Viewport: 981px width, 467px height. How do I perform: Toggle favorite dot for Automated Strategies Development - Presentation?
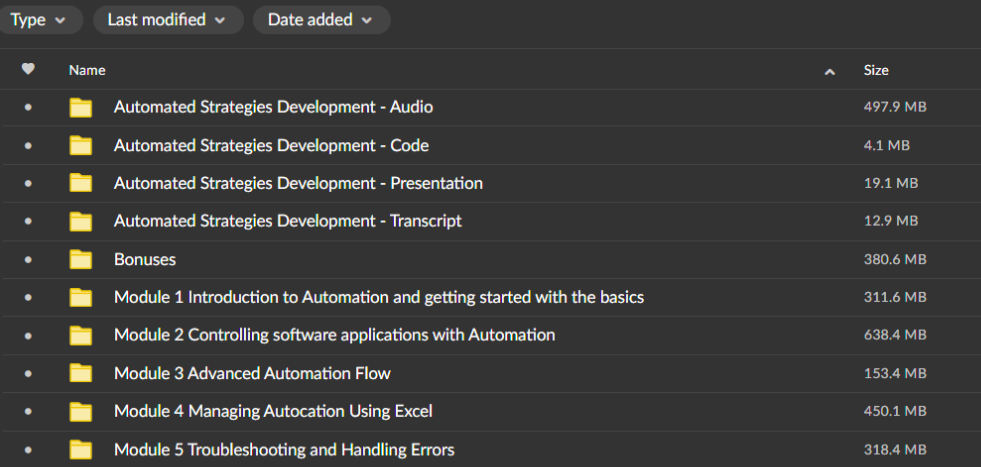(28, 183)
